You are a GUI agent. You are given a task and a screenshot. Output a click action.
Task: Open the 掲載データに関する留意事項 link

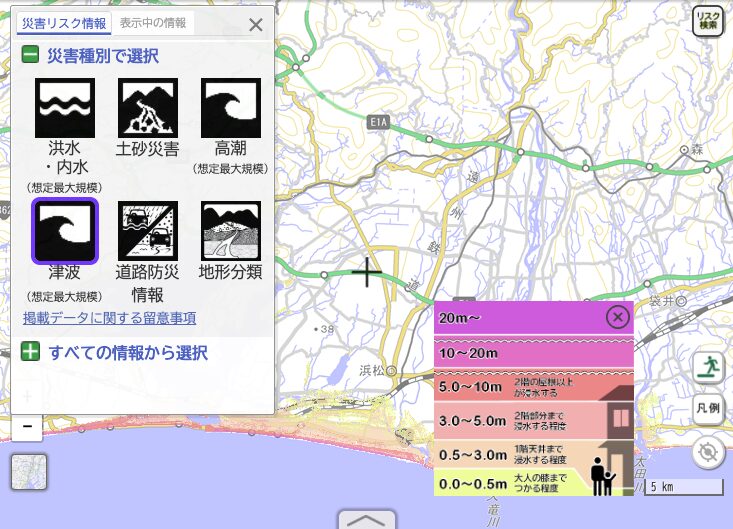[x=109, y=318]
